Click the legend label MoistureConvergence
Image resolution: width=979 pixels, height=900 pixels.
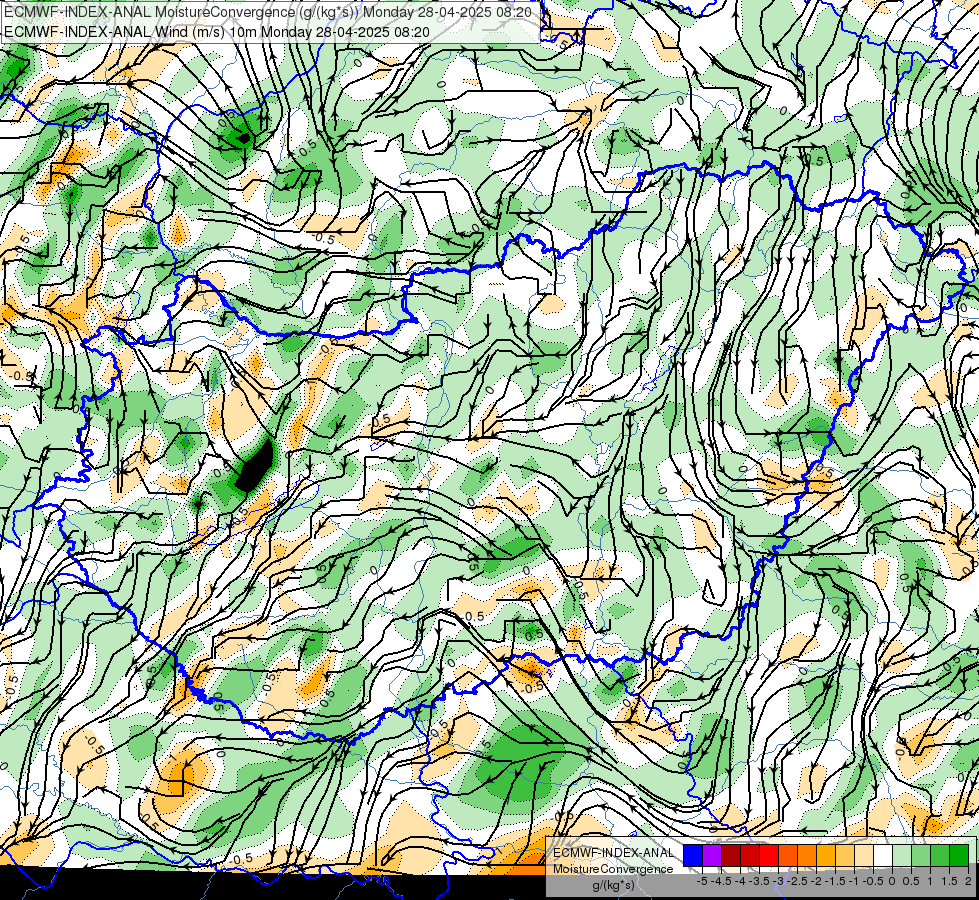coord(613,869)
